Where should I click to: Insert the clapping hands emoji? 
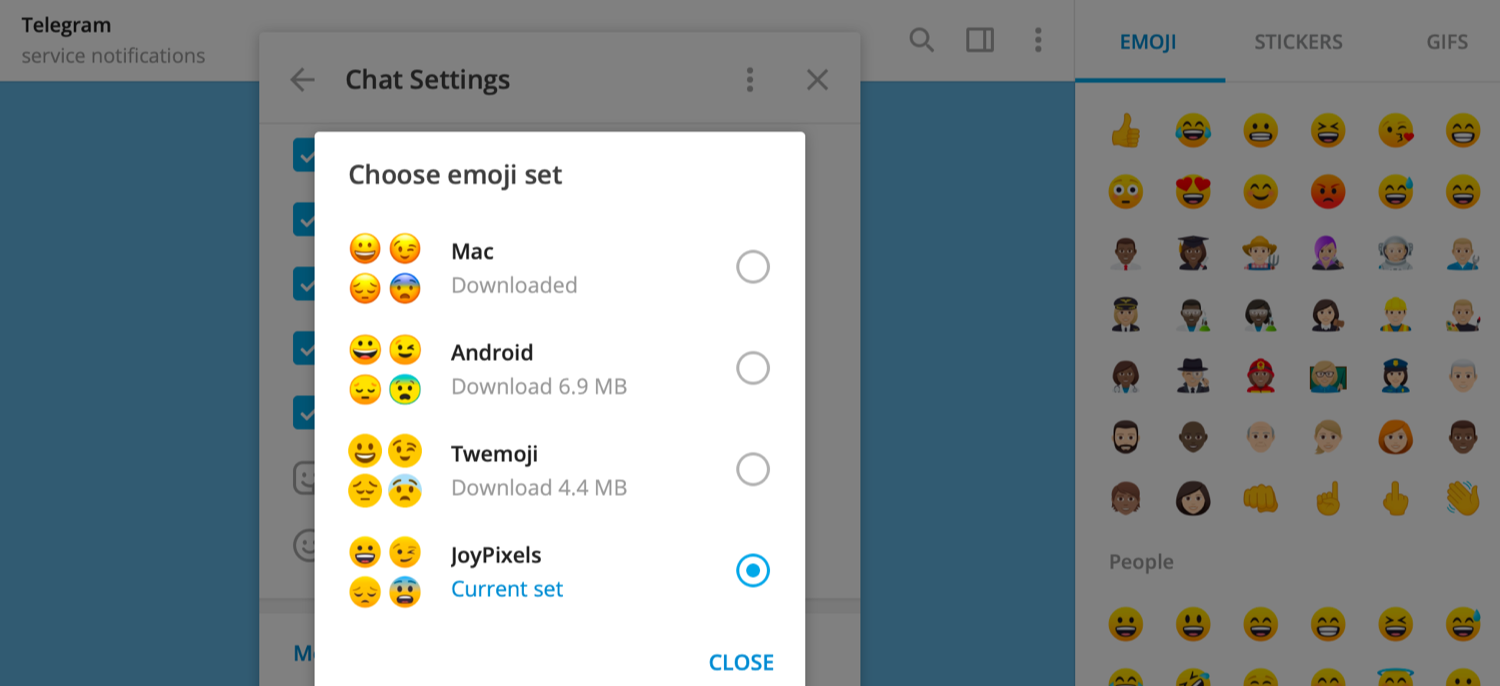[x=1463, y=497]
